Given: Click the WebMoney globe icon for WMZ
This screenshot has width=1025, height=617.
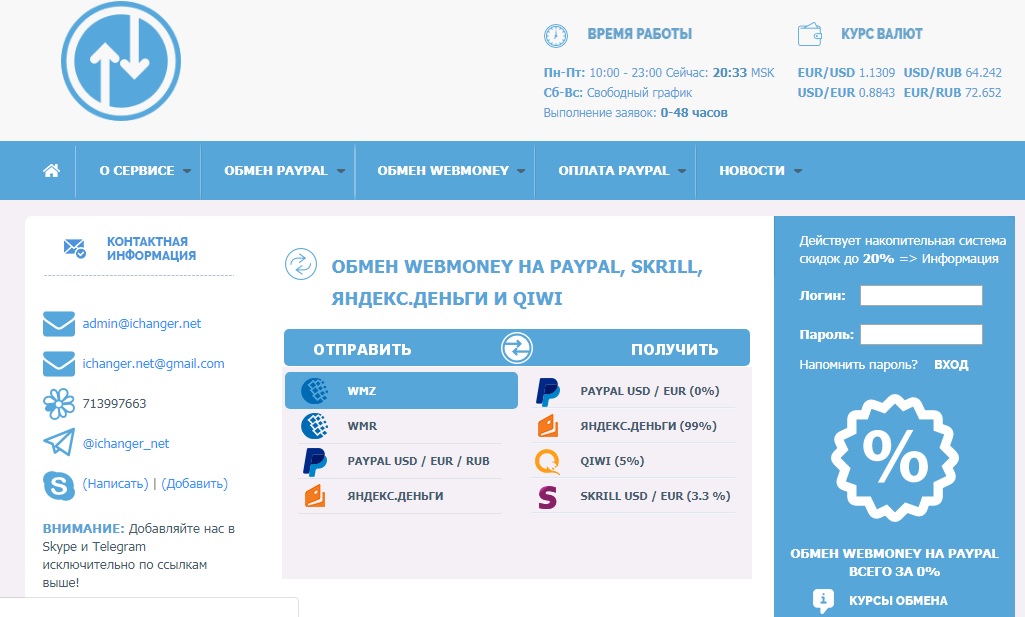Looking at the screenshot, I should tap(314, 391).
